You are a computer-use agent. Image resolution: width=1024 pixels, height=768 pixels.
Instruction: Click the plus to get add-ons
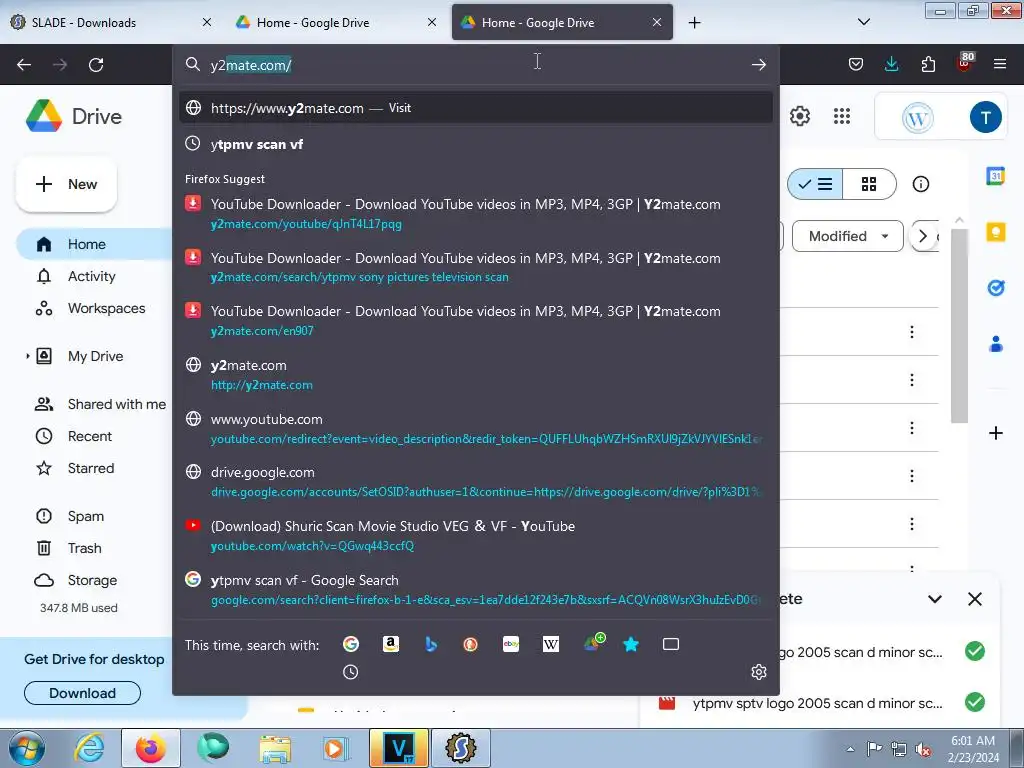(x=995, y=432)
